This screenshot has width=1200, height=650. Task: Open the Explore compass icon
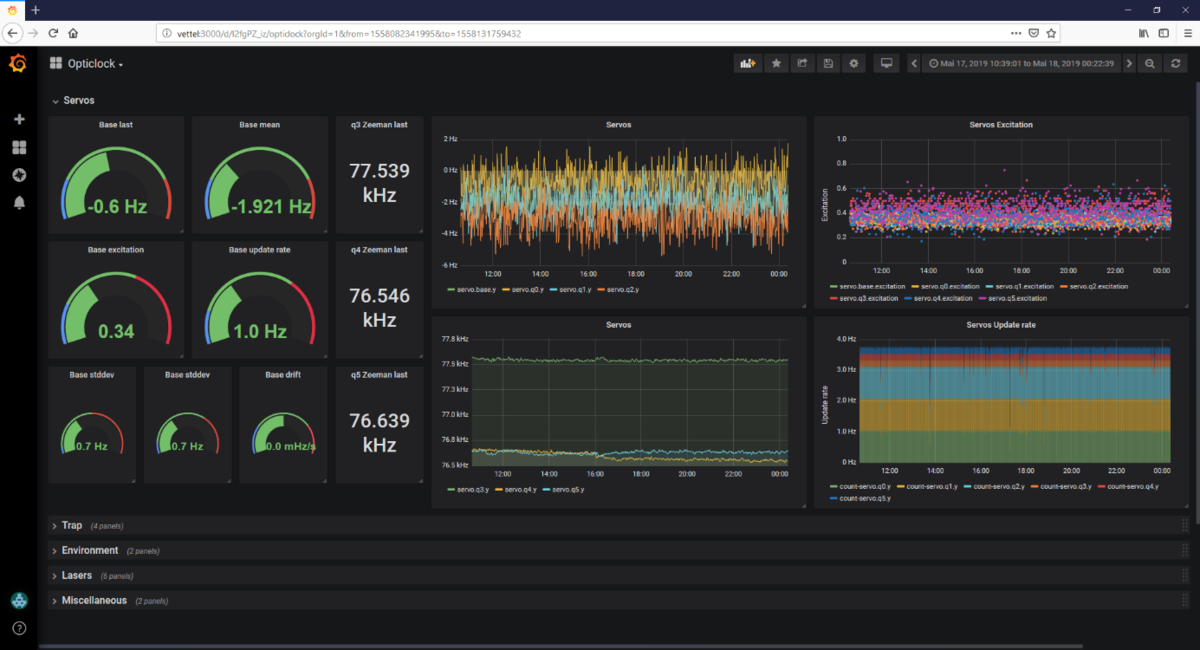pos(18,175)
